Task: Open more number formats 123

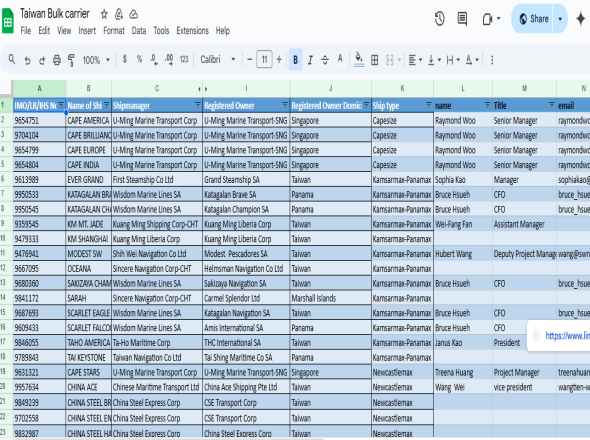Action: click(184, 59)
